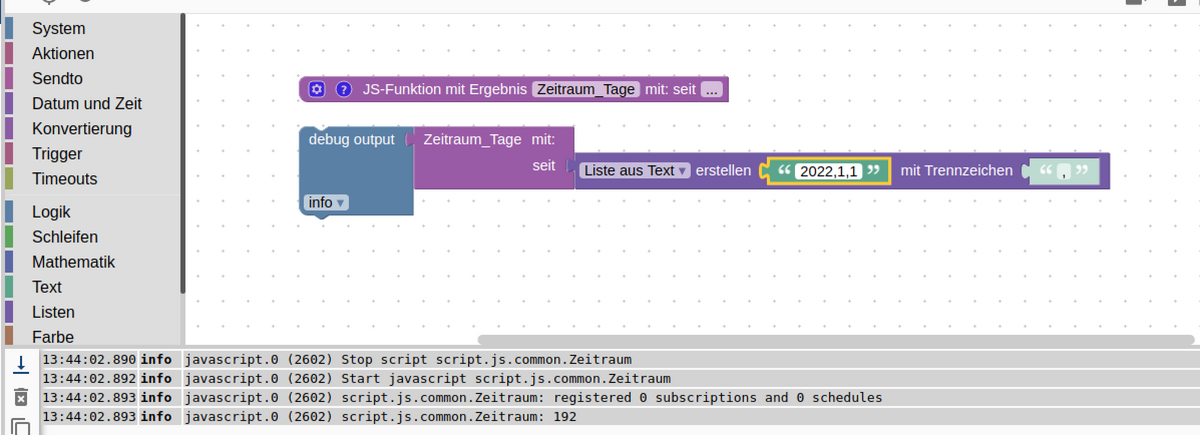Clear the log with the delete icon

[21, 398]
